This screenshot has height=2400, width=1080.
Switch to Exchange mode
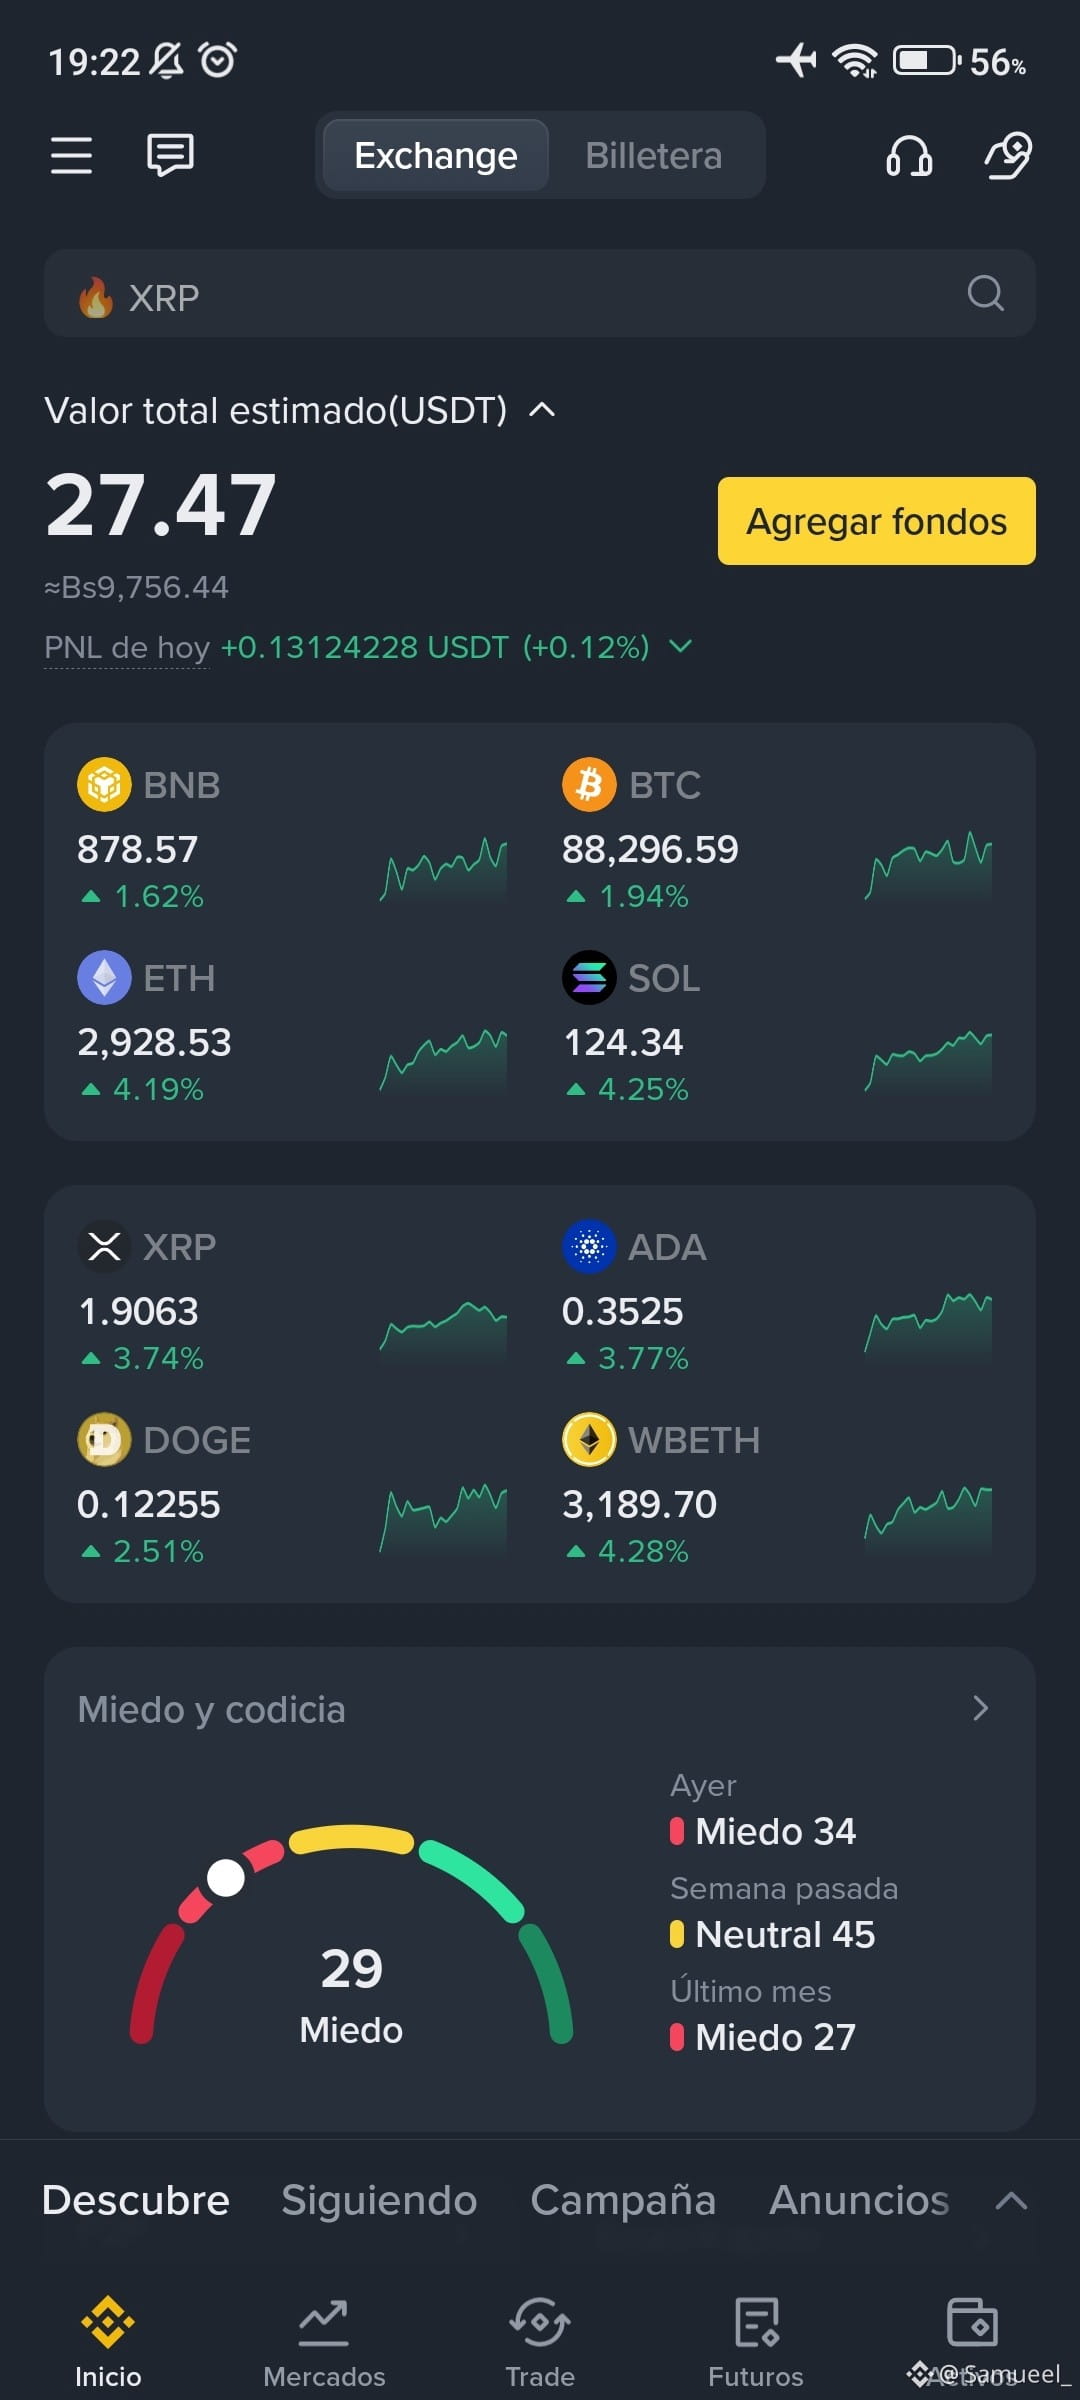point(436,155)
